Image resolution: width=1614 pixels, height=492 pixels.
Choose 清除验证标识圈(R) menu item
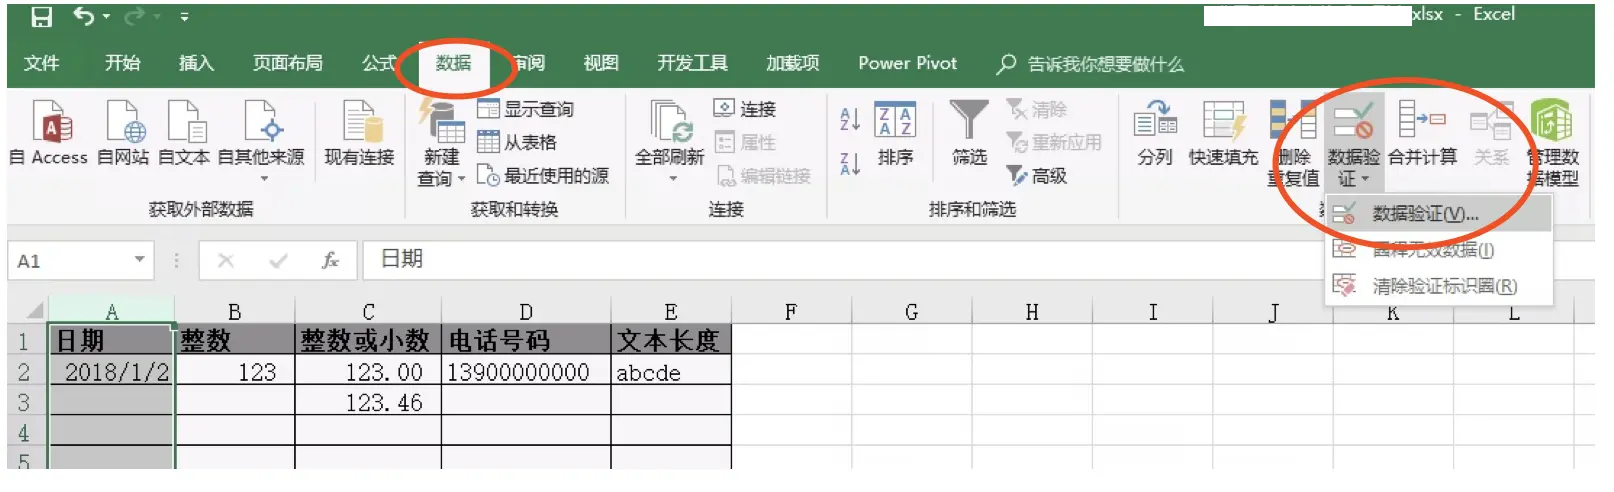pyautogui.click(x=1439, y=286)
